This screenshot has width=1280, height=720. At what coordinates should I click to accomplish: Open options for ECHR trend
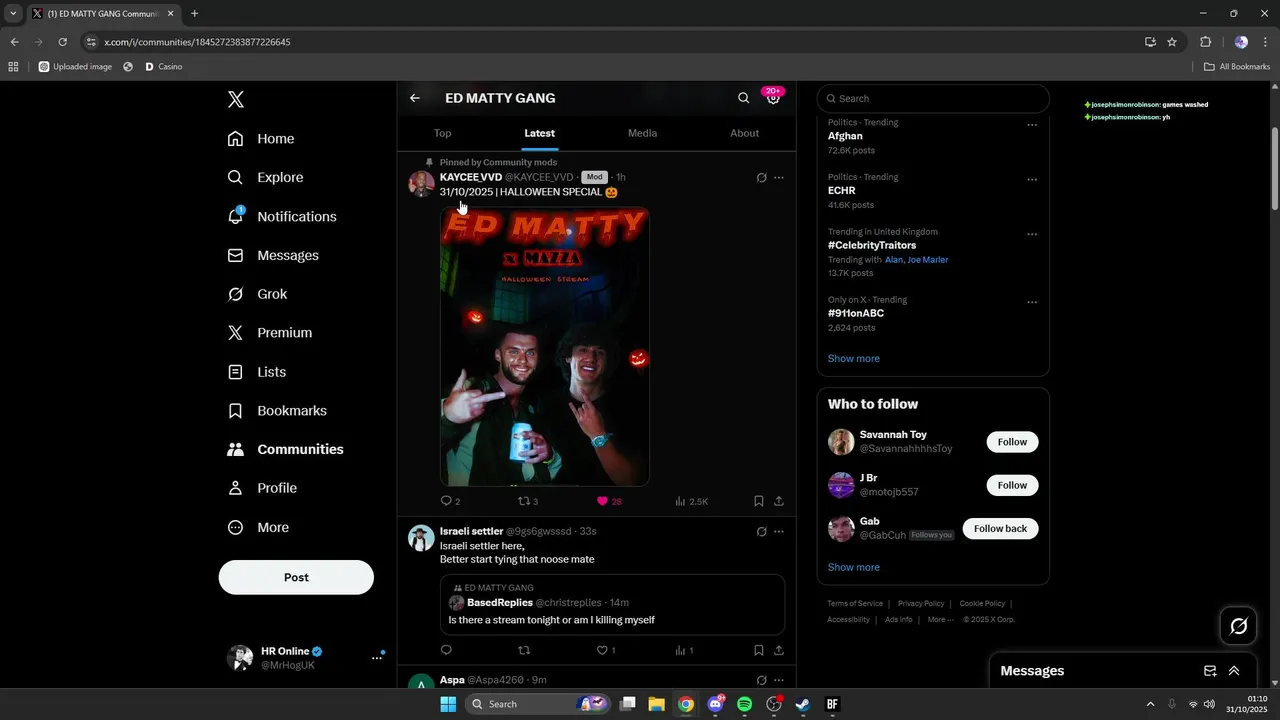coord(1032,181)
